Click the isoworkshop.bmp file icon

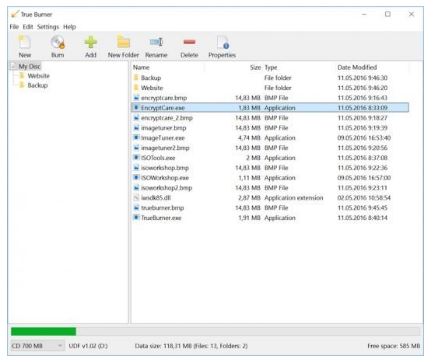point(136,168)
